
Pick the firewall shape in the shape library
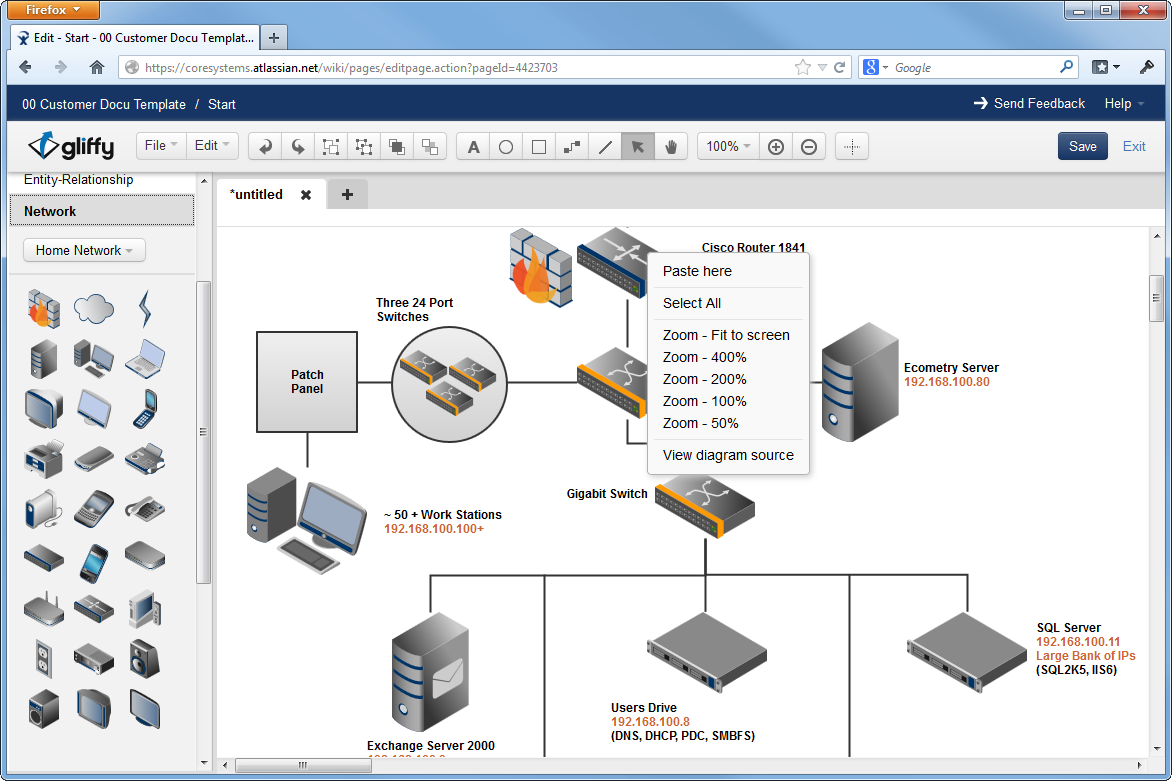43,309
